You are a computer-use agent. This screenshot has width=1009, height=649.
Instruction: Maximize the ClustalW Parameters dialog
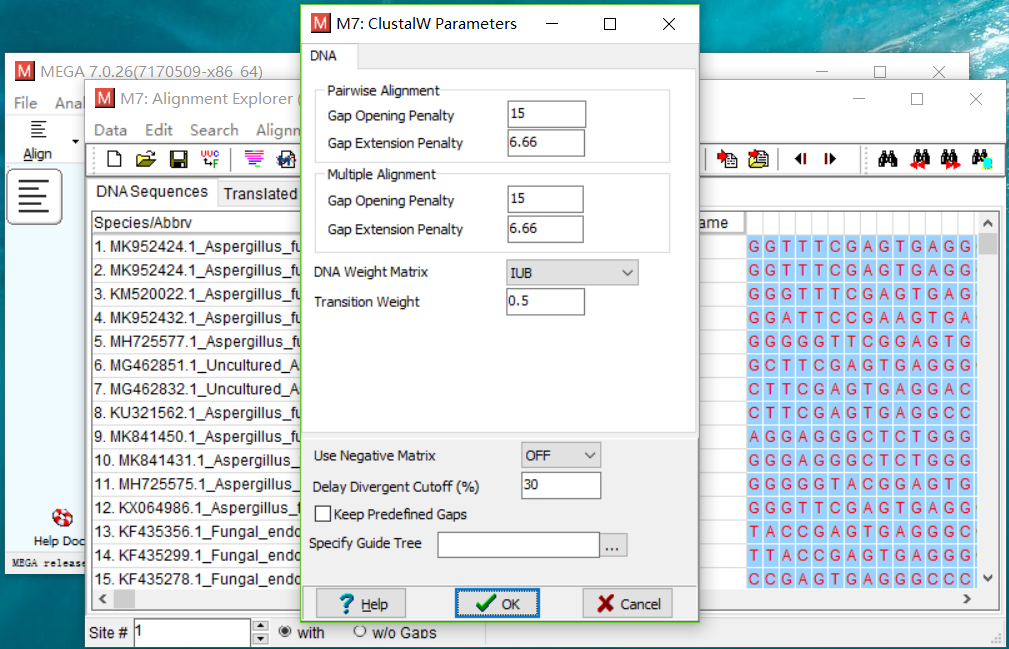coord(609,24)
